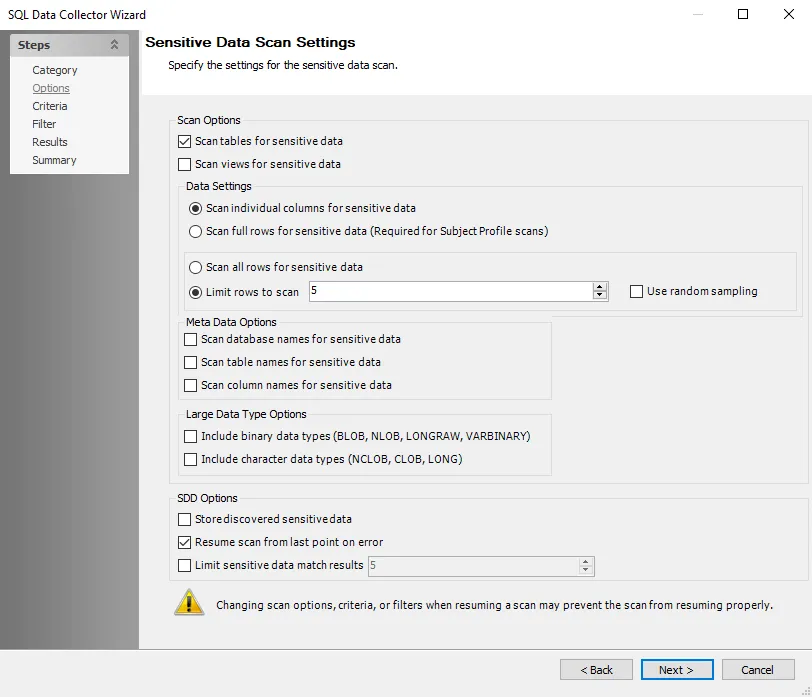812x697 pixels.
Task: Minimize the wizard window
Action: click(x=698, y=14)
